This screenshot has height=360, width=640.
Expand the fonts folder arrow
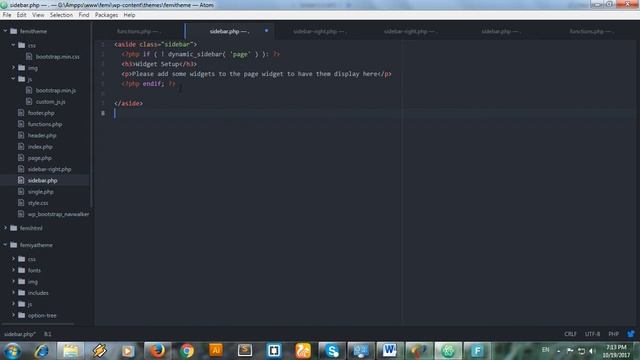pyautogui.click(x=13, y=270)
